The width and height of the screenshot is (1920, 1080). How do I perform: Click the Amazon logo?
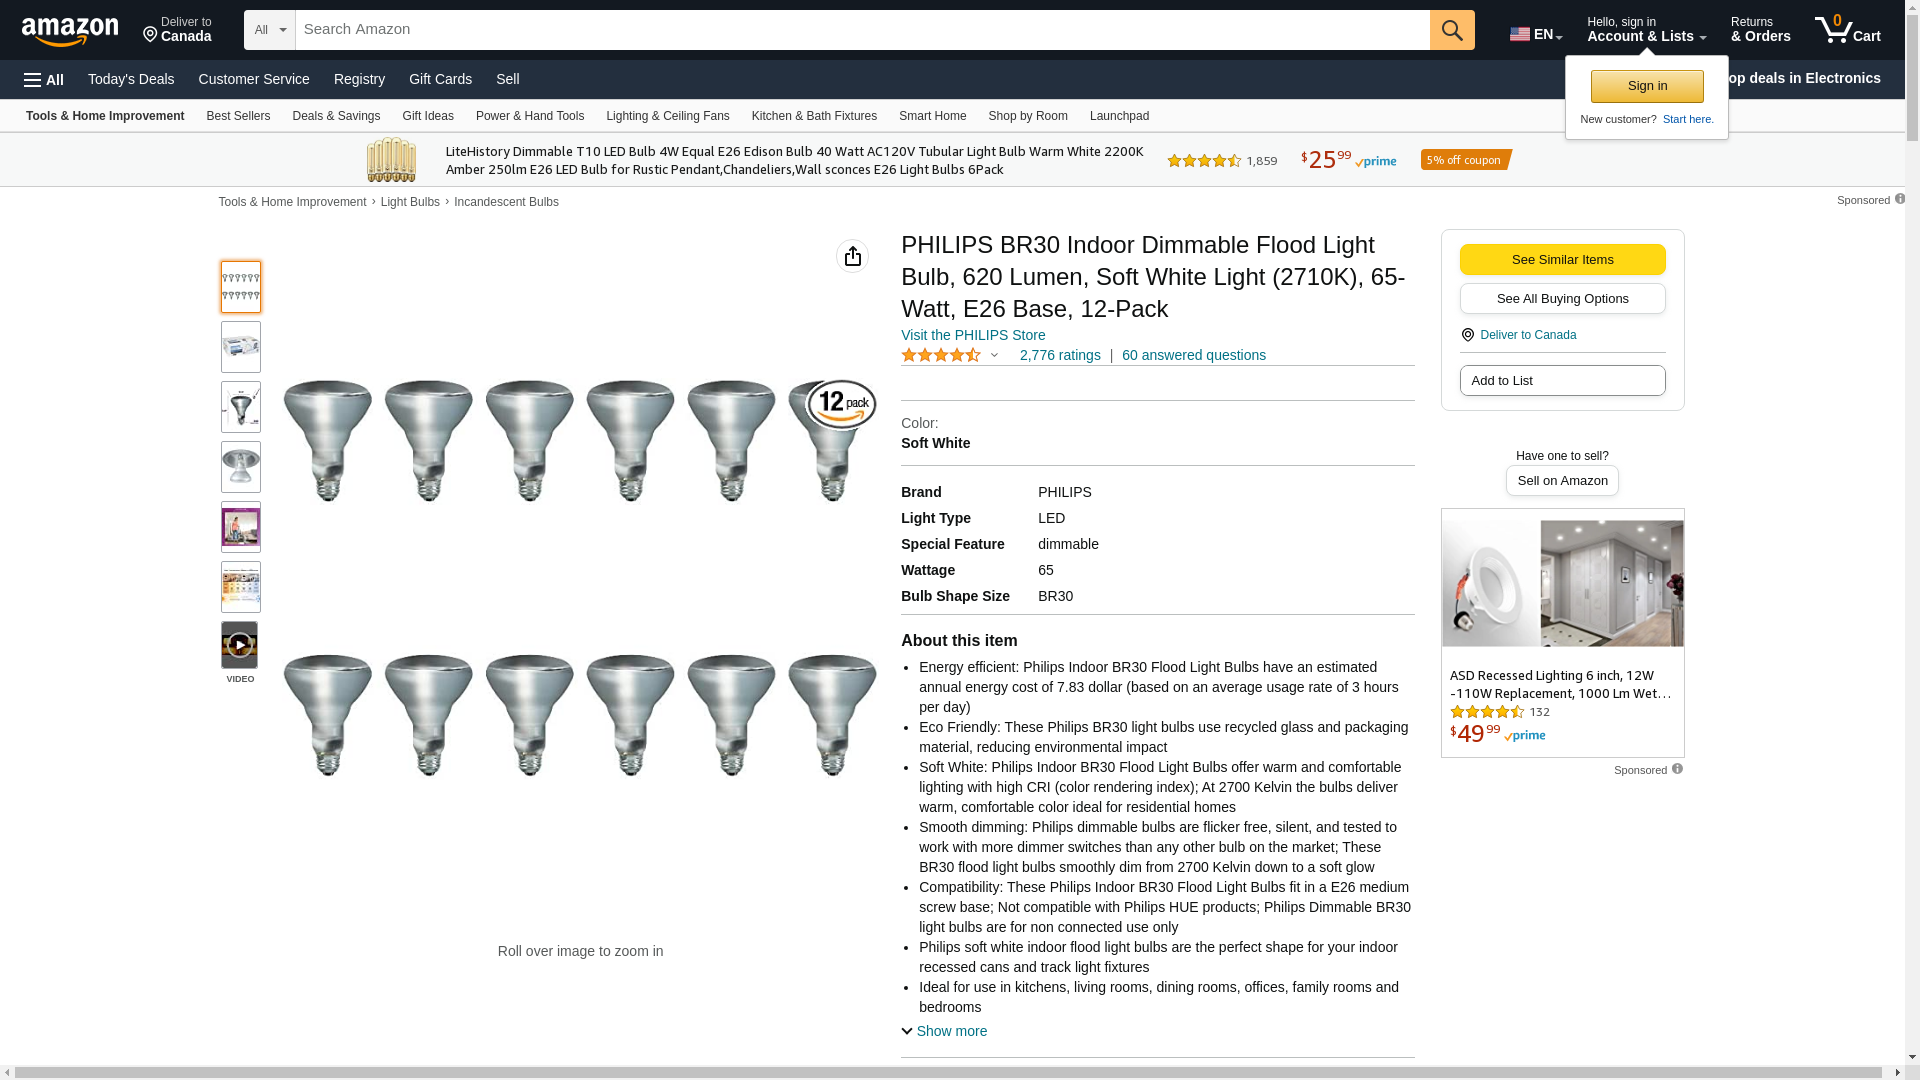(x=70, y=31)
